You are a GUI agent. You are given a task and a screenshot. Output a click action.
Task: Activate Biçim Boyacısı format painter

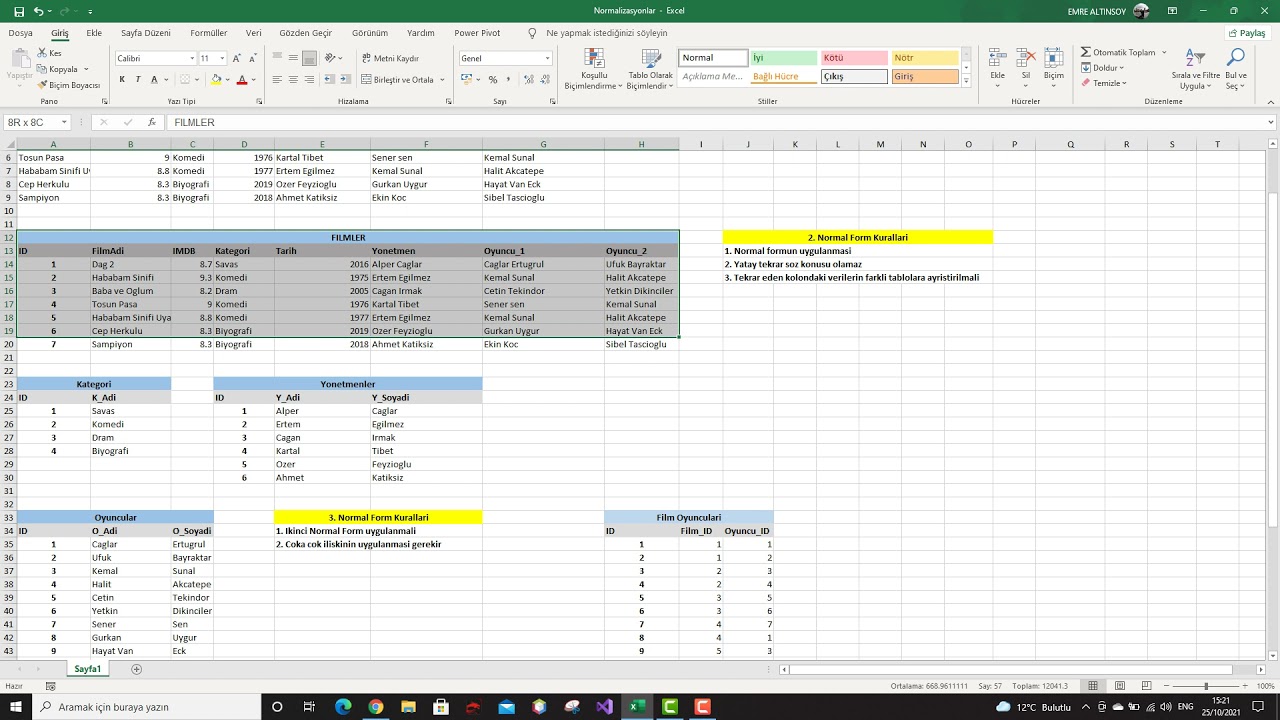[x=68, y=85]
